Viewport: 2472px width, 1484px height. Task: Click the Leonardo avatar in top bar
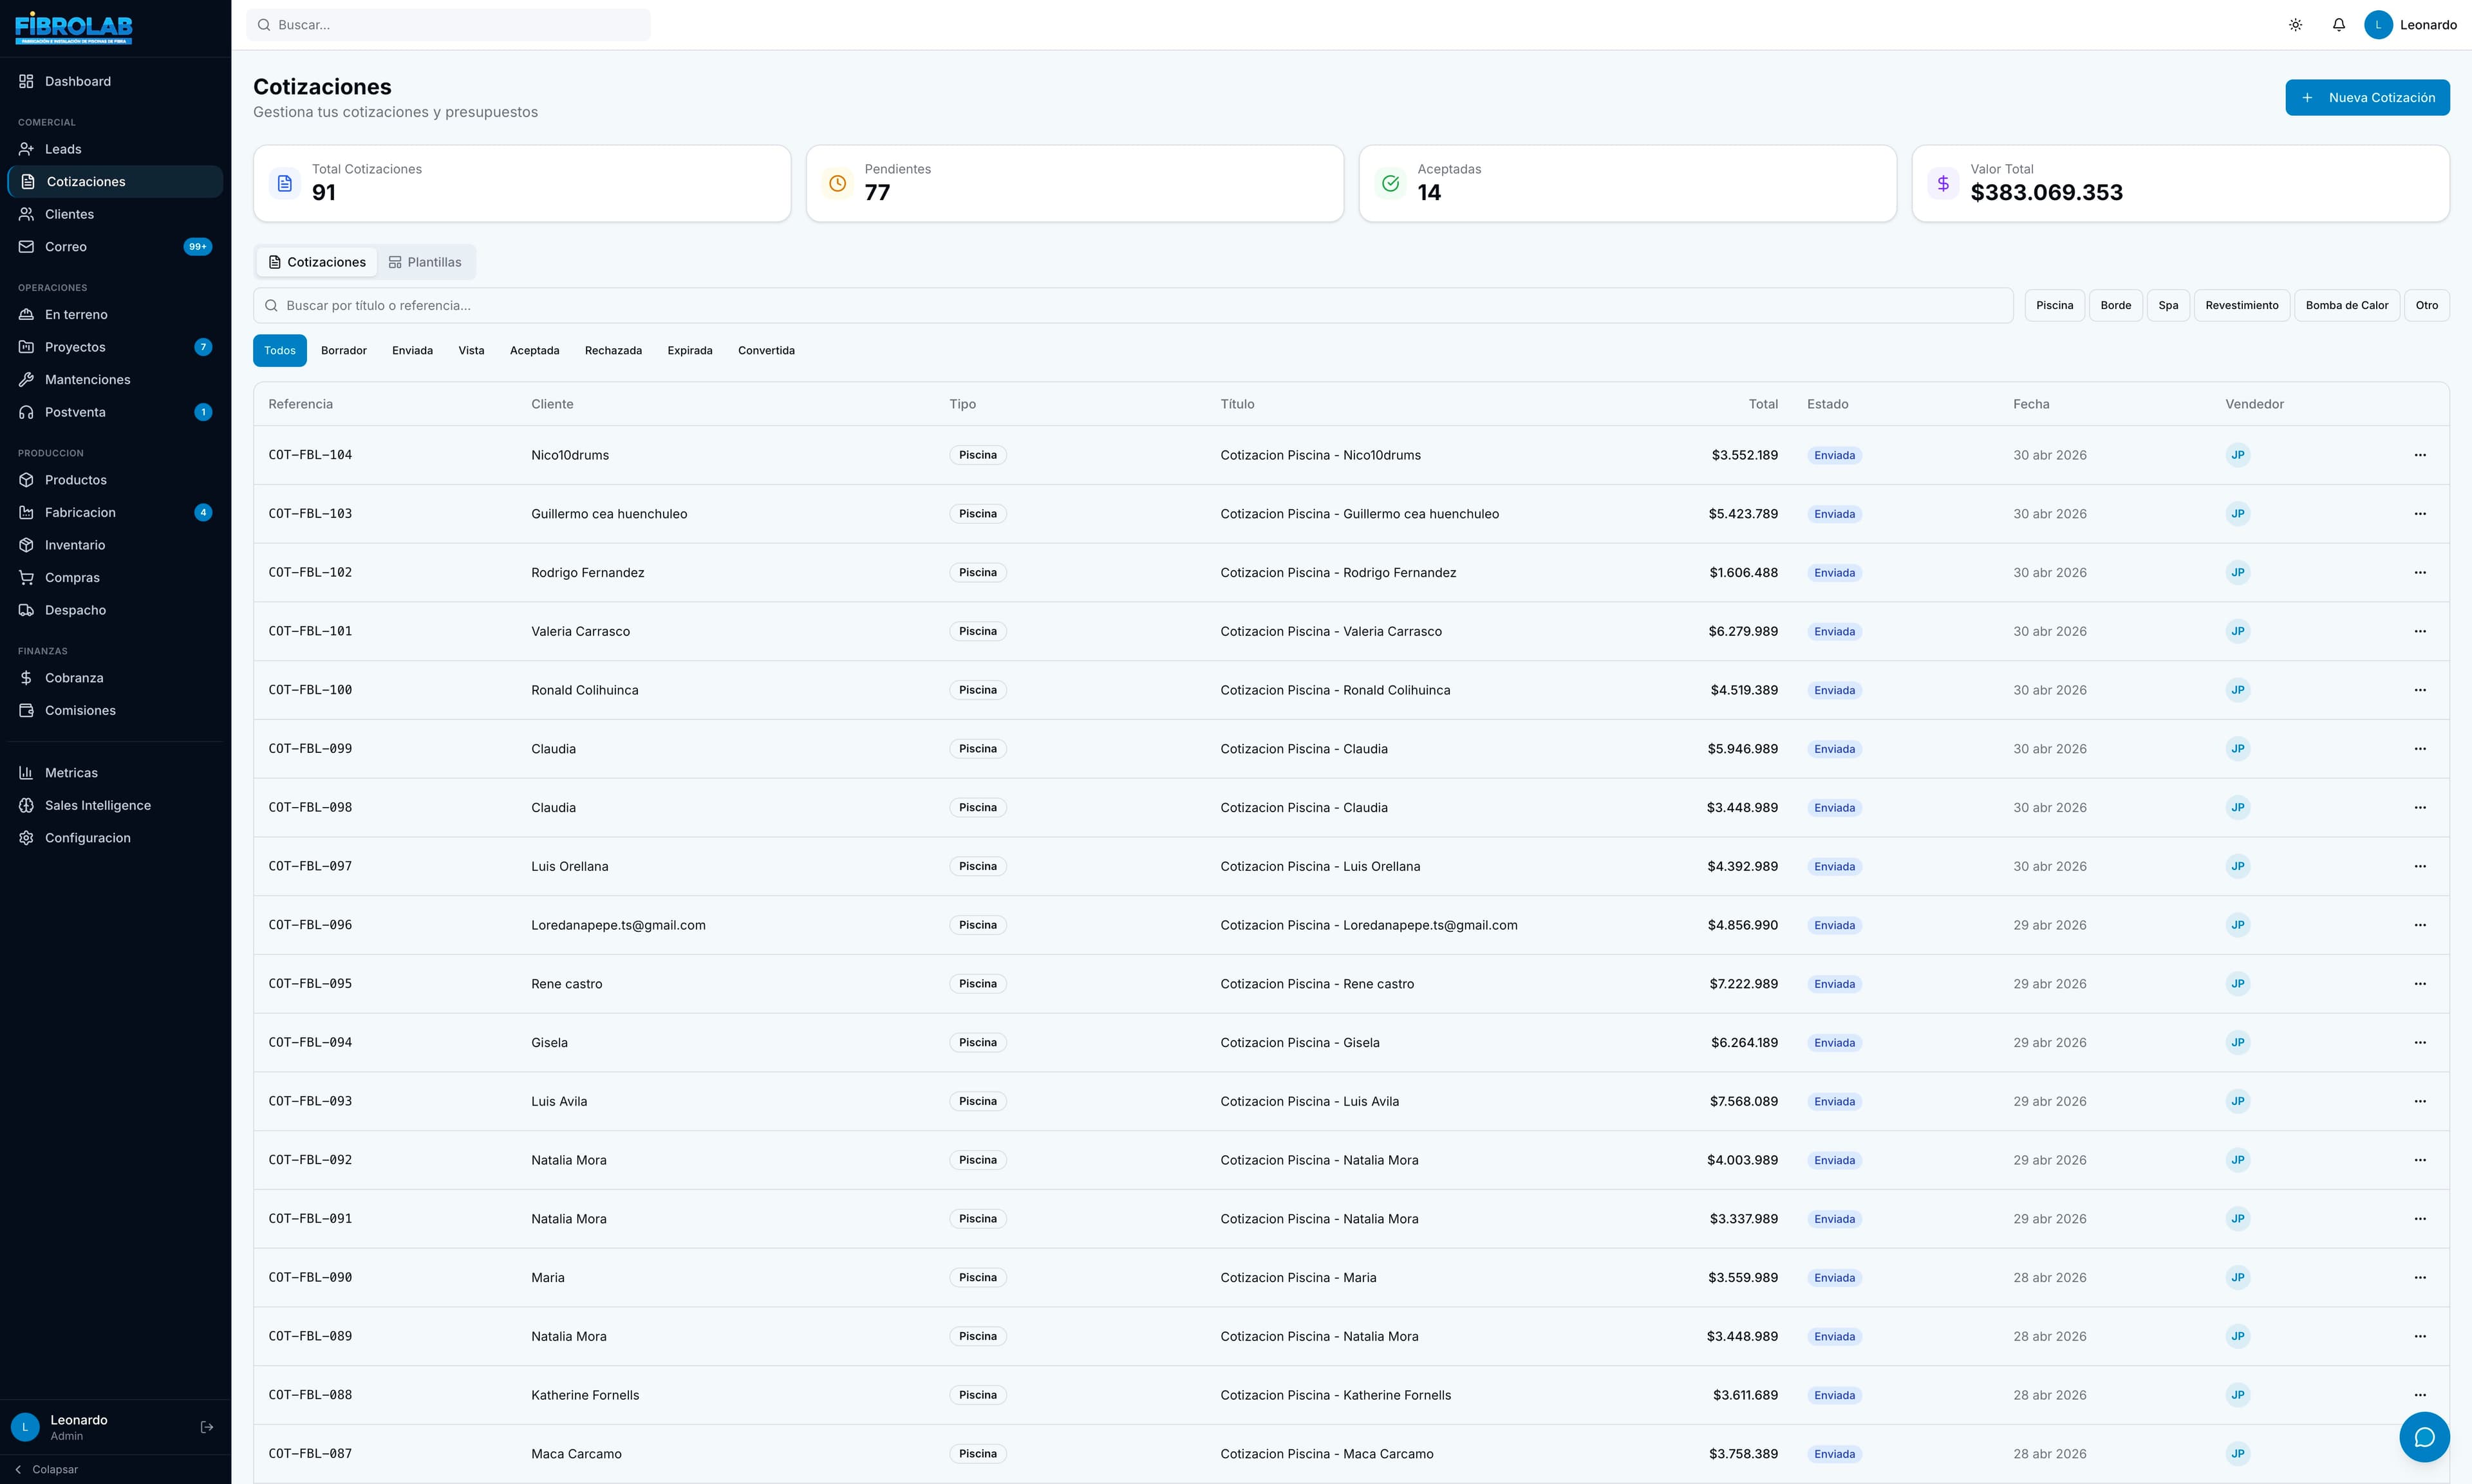pos(2378,25)
